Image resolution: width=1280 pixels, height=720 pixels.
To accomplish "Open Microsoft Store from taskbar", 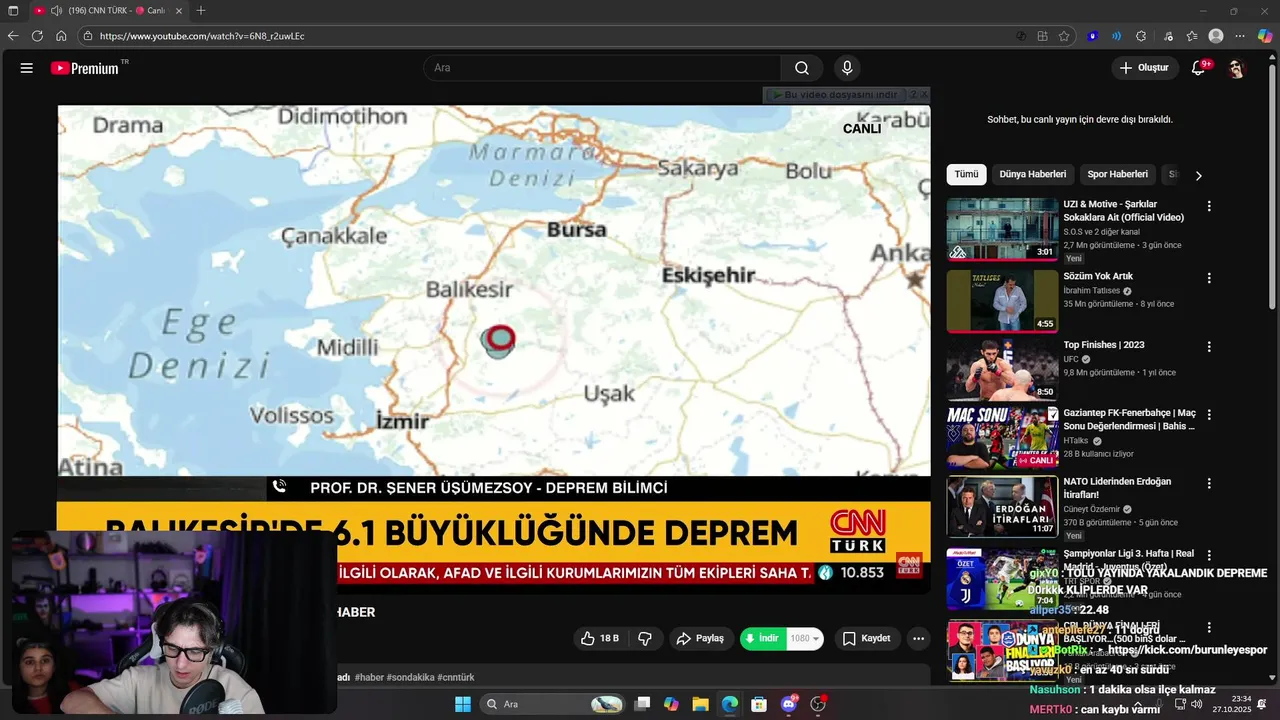I will pyautogui.click(x=759, y=704).
